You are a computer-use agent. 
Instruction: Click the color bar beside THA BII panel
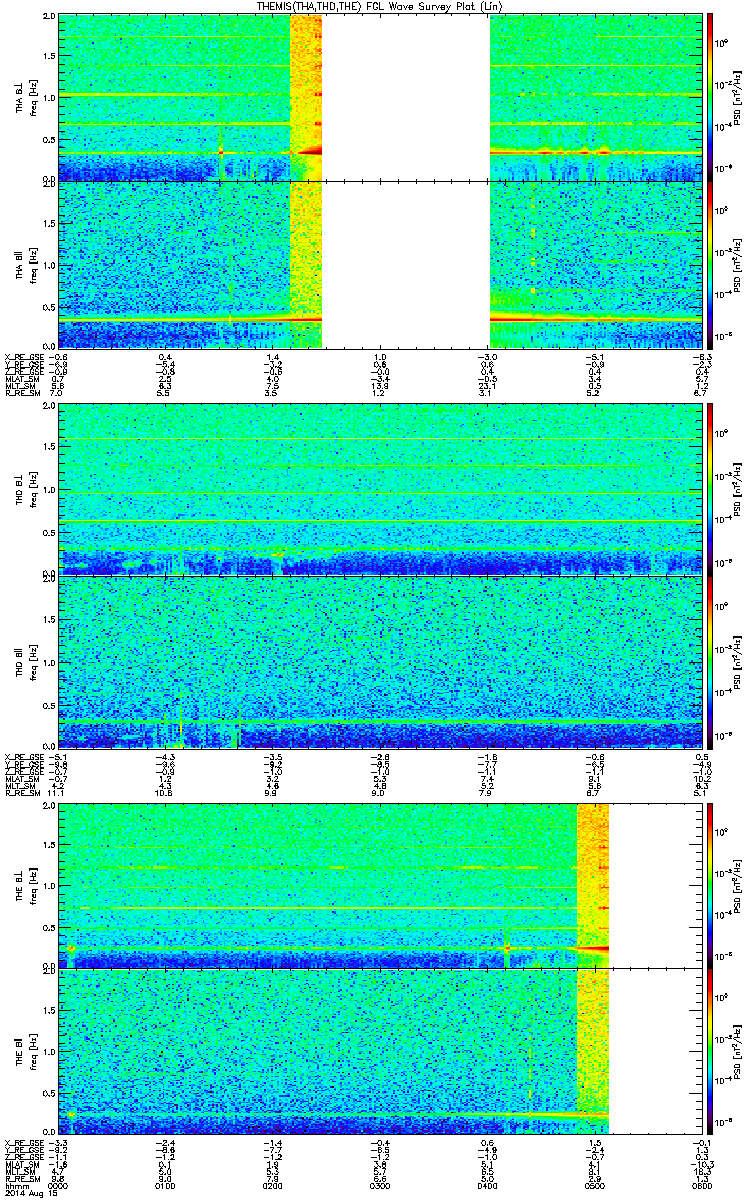(x=710, y=264)
